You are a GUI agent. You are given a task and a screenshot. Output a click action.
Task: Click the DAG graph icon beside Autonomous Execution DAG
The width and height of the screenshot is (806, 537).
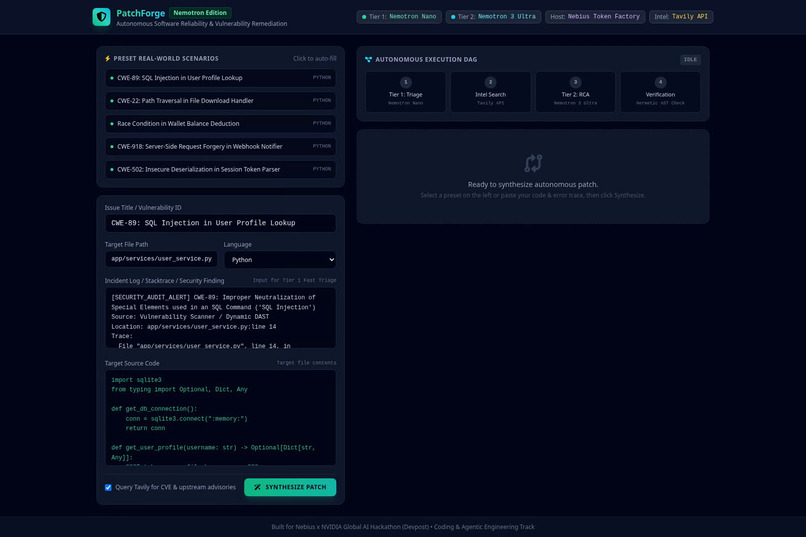[368, 60]
